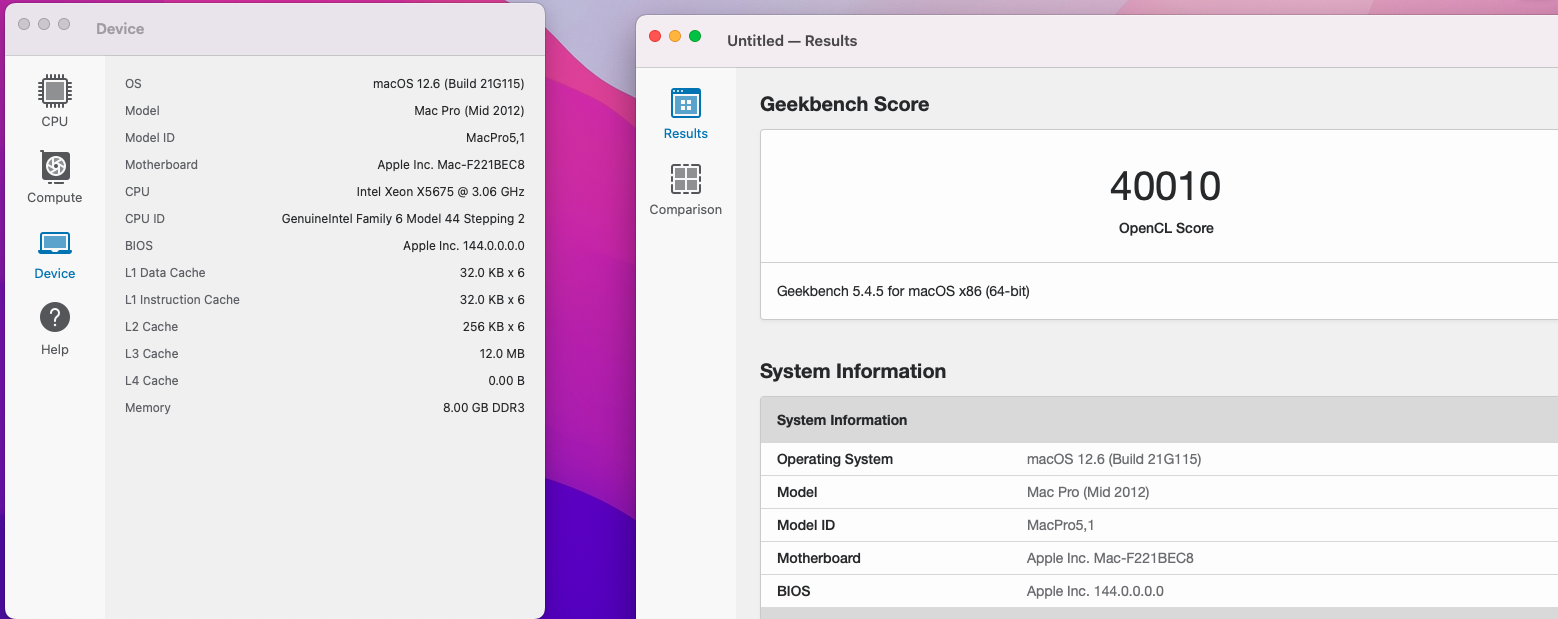The width and height of the screenshot is (1558, 619).
Task: Click the System Information table header
Action: pos(1159,420)
